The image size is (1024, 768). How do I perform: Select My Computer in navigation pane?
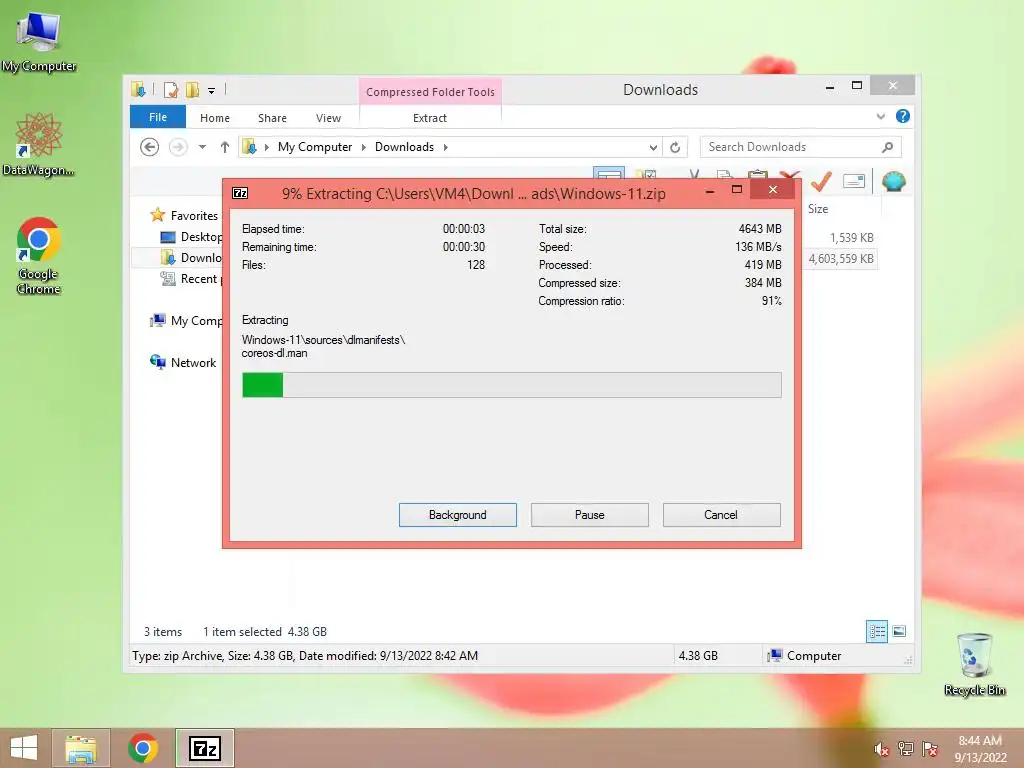pos(187,321)
